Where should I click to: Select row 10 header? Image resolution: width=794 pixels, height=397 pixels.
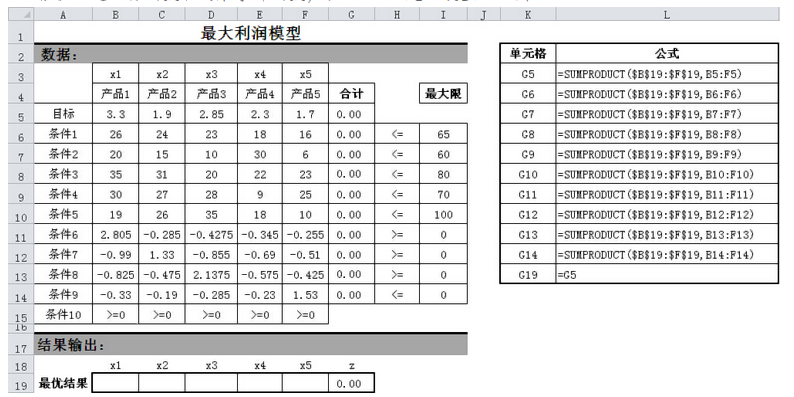click(21, 215)
